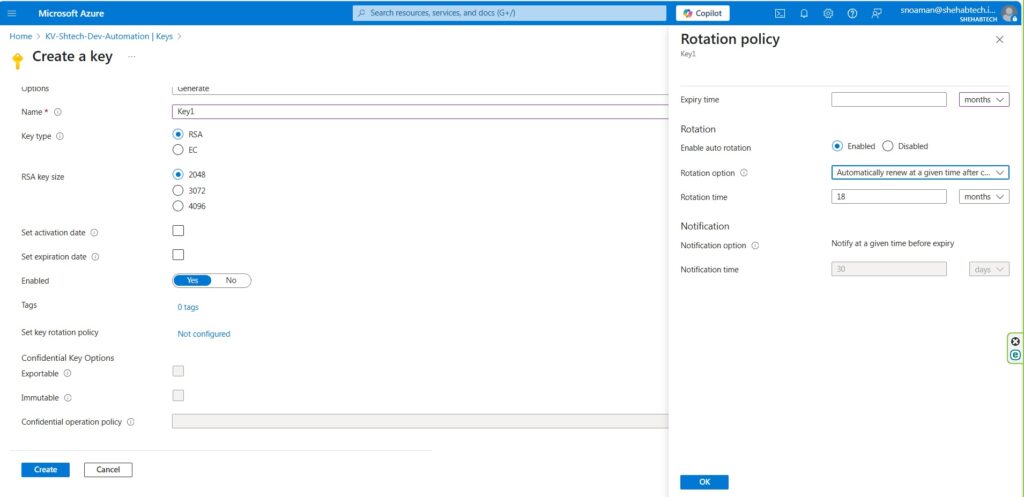Click the Name input field

point(420,112)
